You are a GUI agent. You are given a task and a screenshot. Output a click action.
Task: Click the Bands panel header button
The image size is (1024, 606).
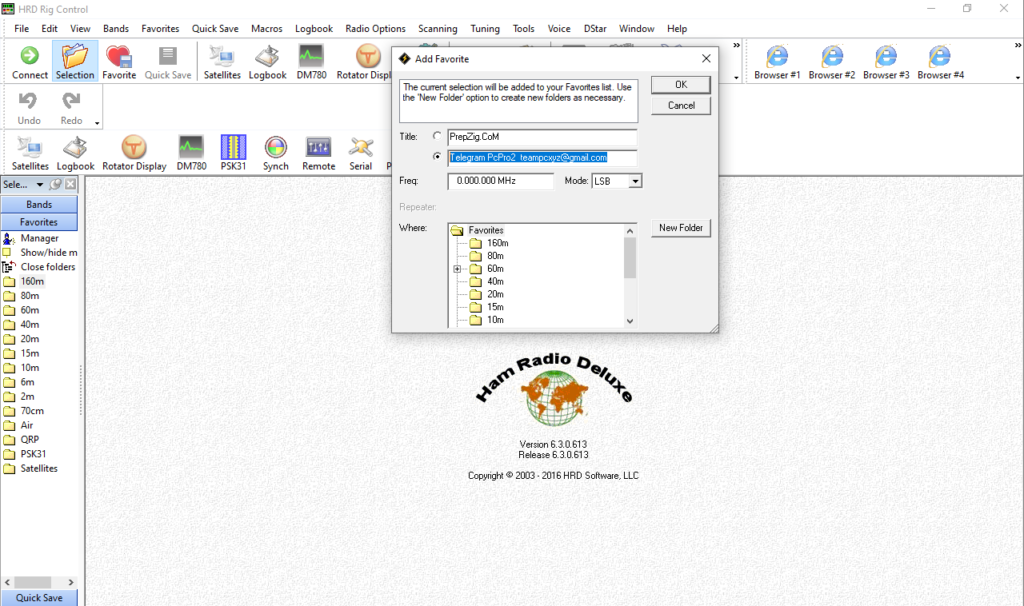point(39,204)
